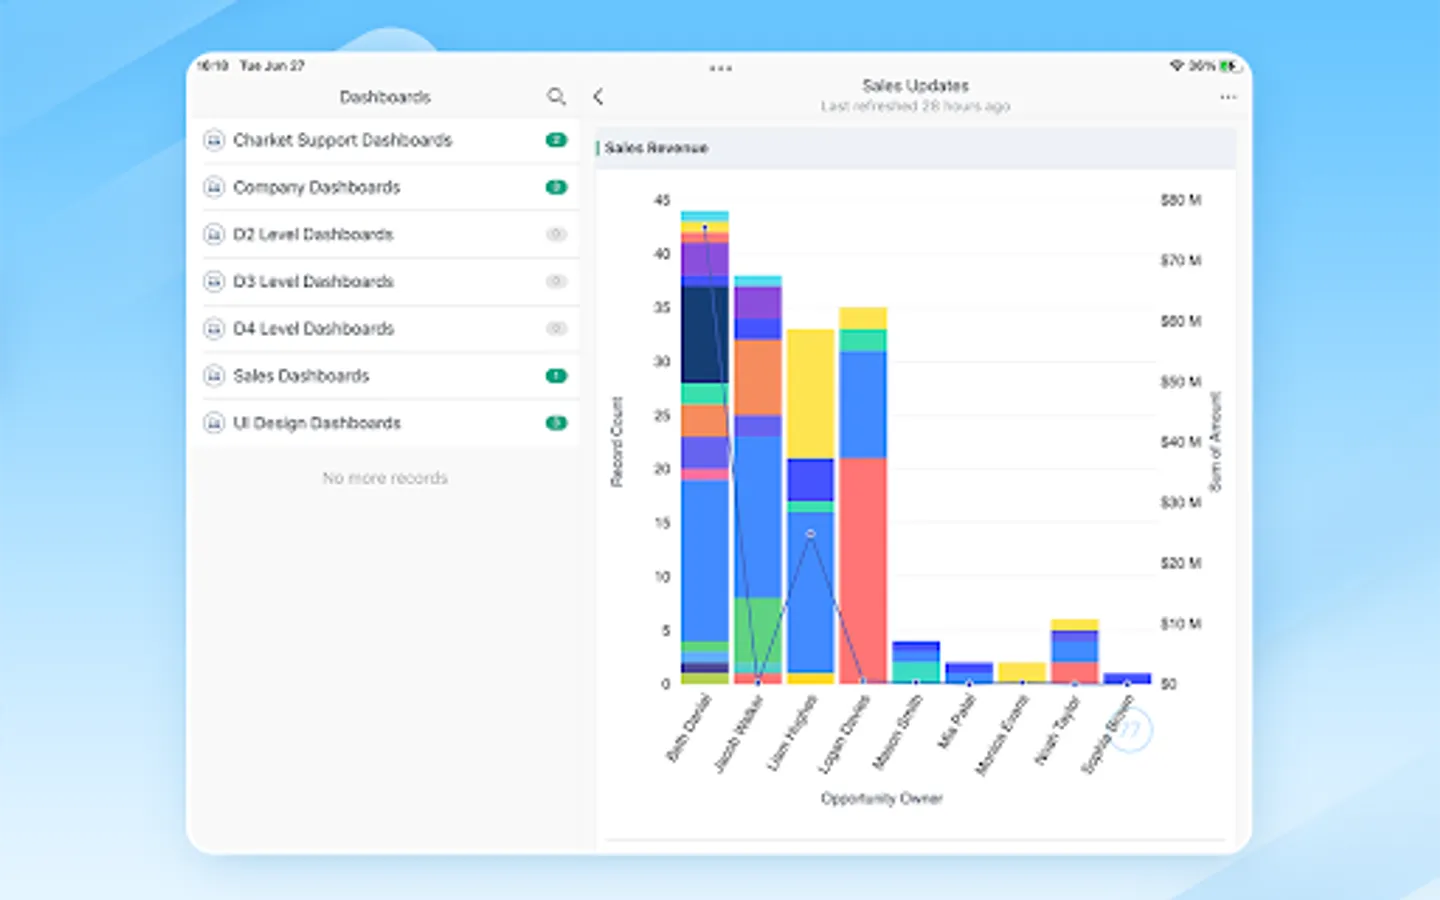Tap the green count badge on Charket Support Dashboards
1440x900 pixels.
click(556, 140)
